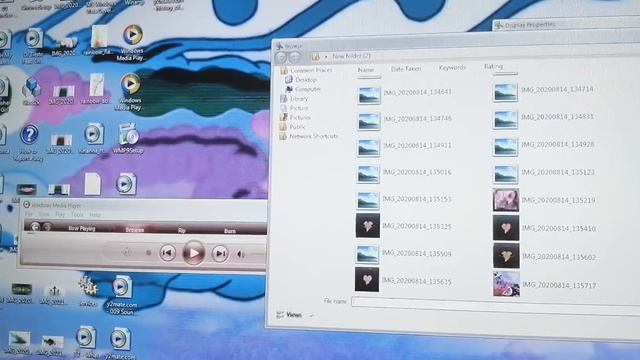640x360 pixels.
Task: Select the file IMG_20200814_135509
Action: click(x=403, y=254)
